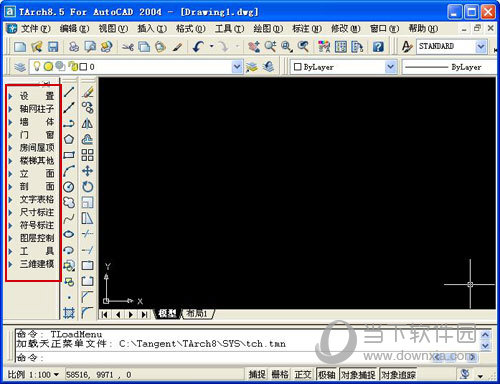Select the Polygon draw tool
The width and height of the screenshot is (500, 385).
69,139
